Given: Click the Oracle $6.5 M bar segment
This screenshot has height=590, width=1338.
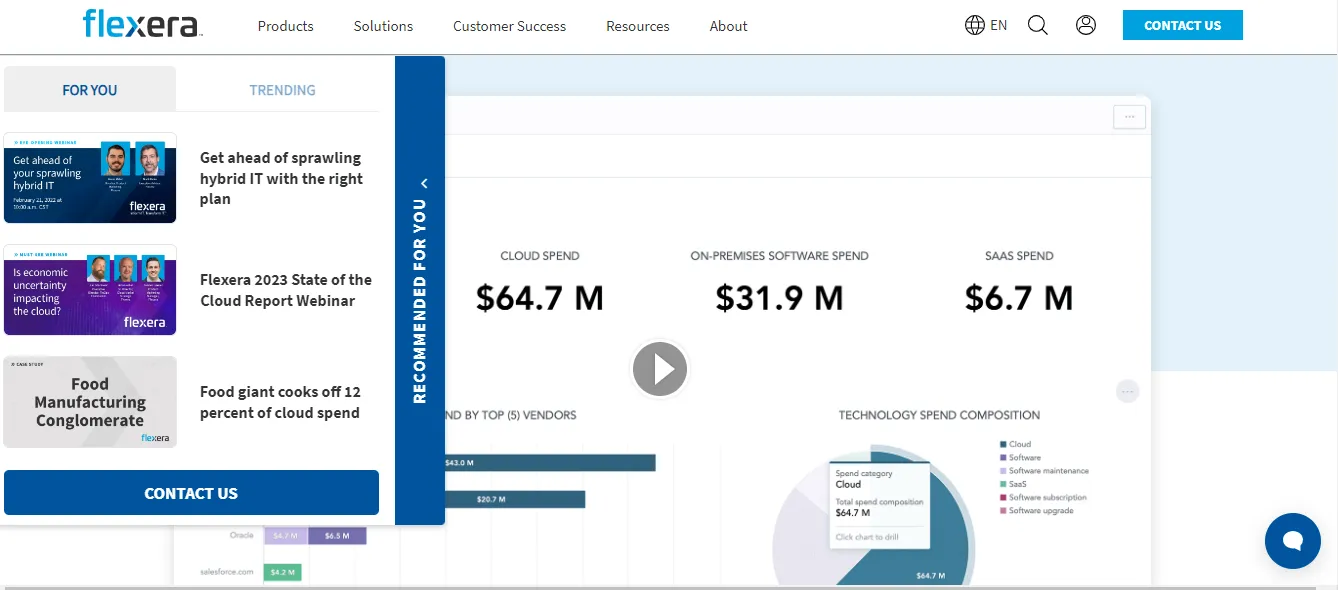Looking at the screenshot, I should (337, 536).
